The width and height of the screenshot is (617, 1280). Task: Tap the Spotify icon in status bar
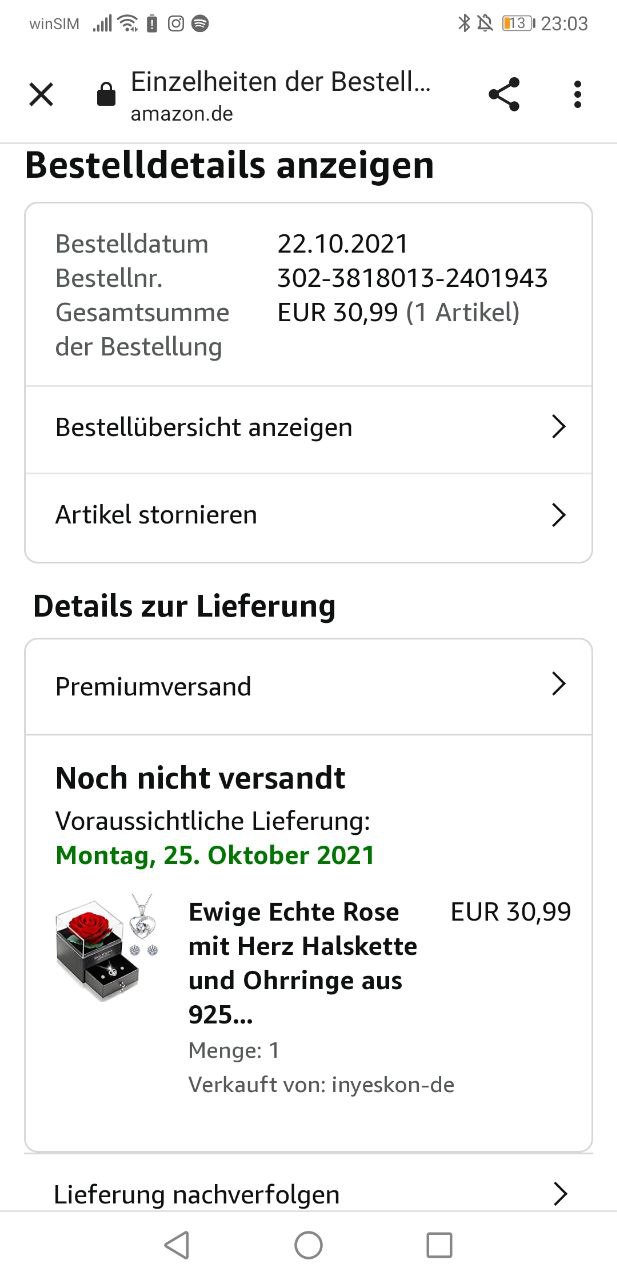[x=200, y=23]
